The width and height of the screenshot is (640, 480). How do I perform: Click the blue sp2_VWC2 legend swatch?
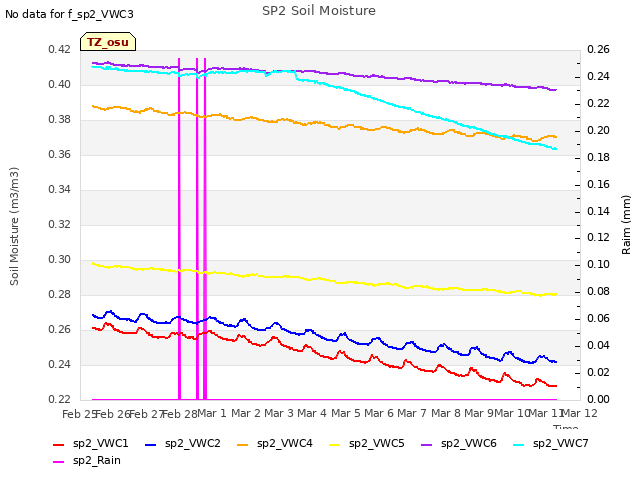click(x=151, y=444)
